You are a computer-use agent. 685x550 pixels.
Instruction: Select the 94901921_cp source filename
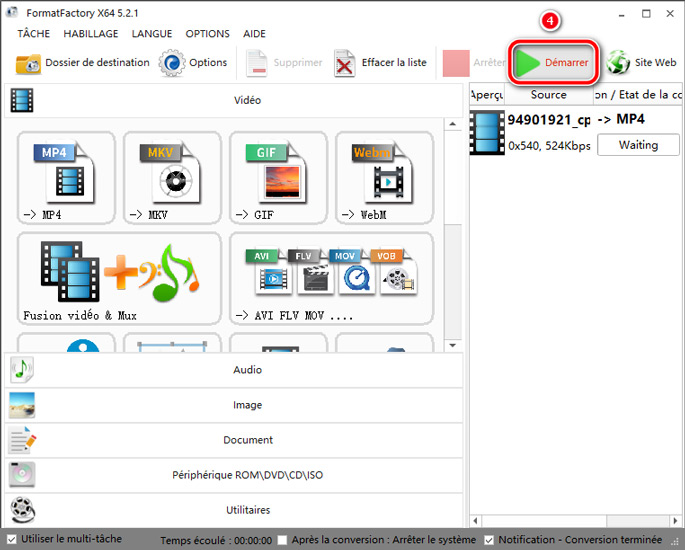[x=549, y=119]
